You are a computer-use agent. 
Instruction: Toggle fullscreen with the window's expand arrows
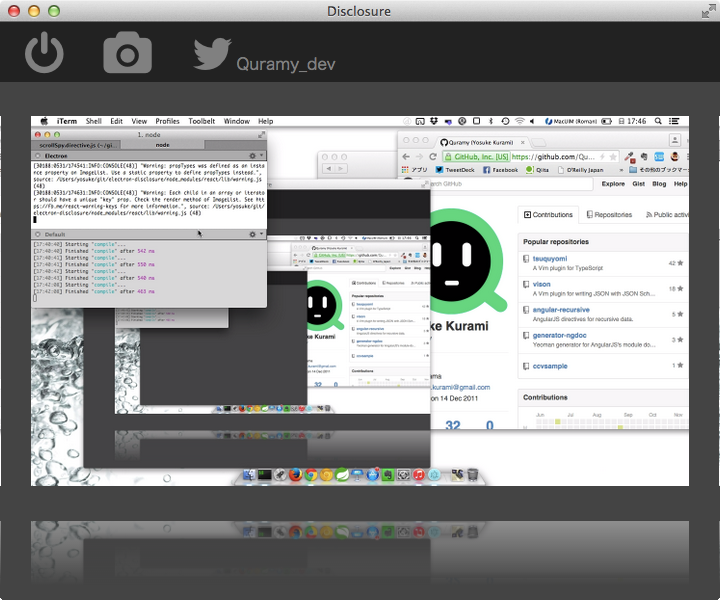(709, 11)
